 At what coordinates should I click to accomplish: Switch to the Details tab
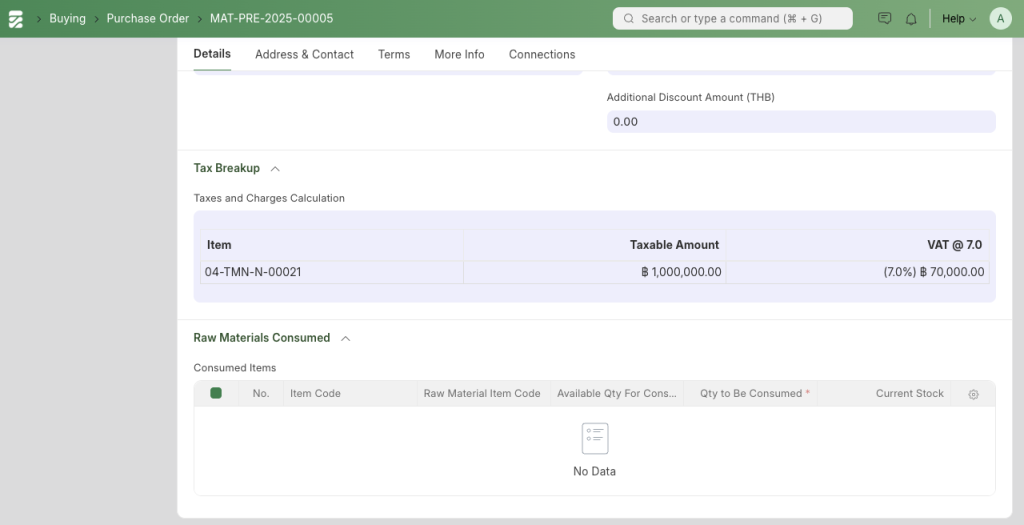212,54
